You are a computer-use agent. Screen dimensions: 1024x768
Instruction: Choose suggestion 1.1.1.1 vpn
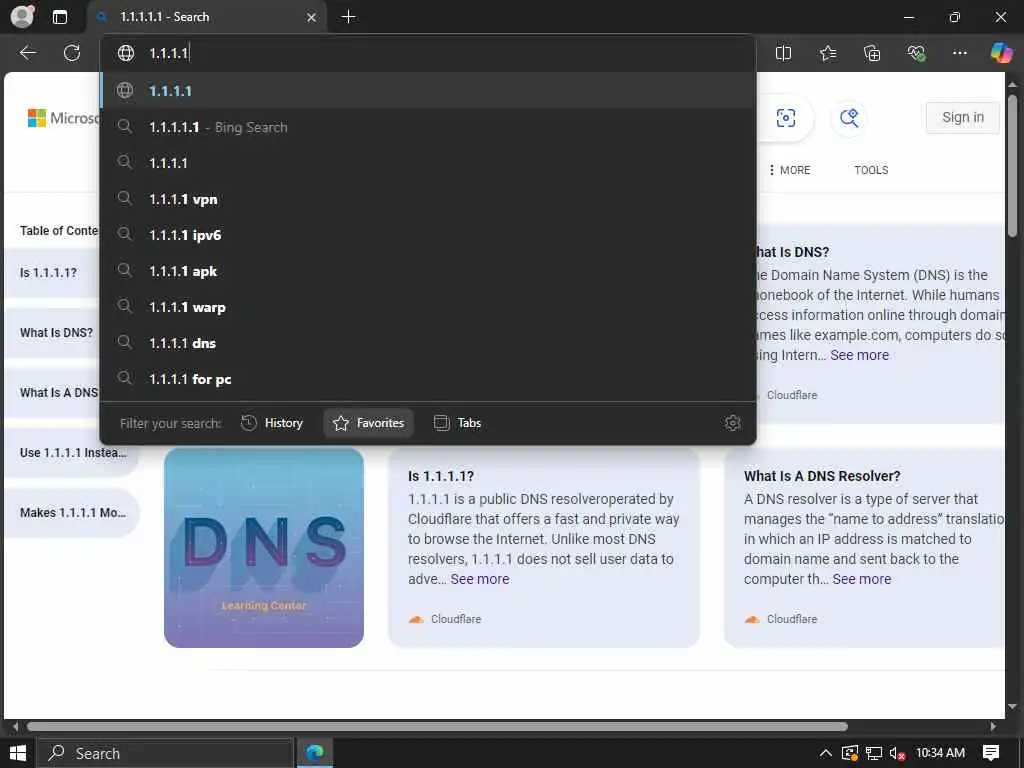point(428,199)
